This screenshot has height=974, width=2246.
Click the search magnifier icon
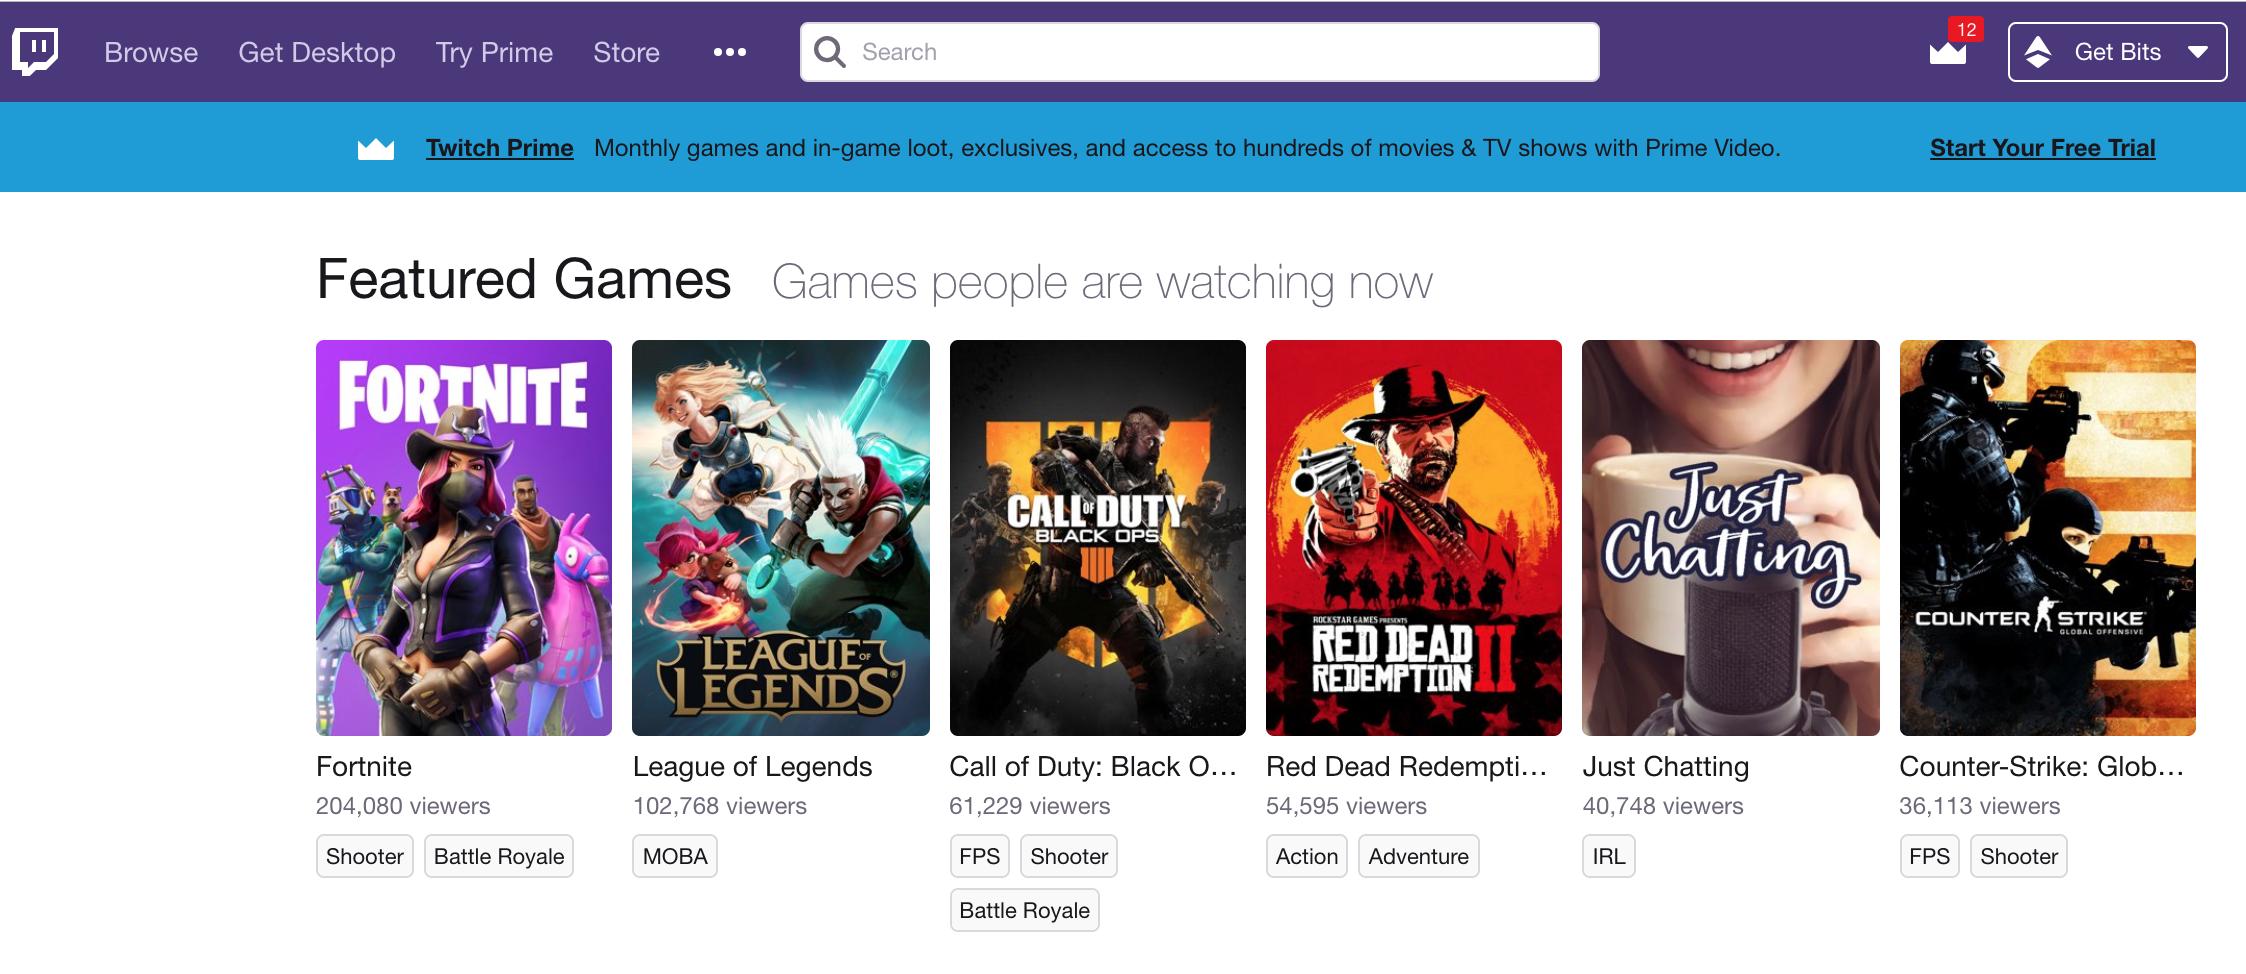[830, 52]
